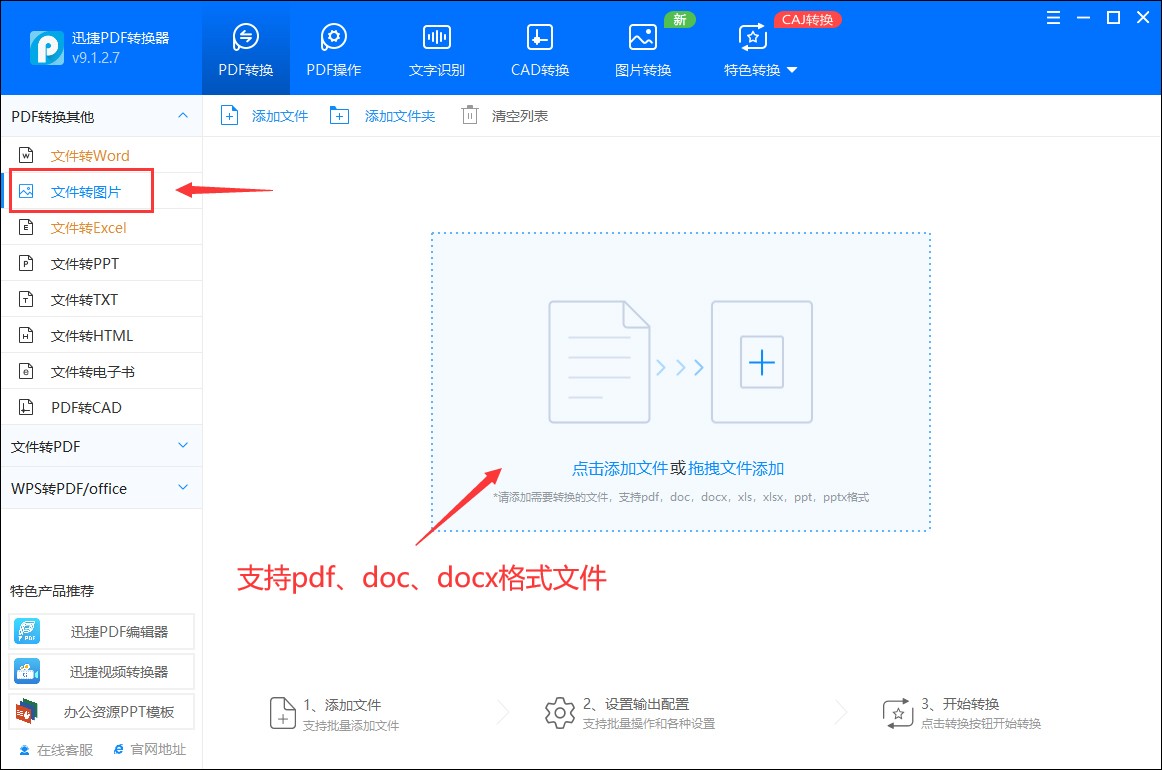Select 文件转Excel in the sidebar
This screenshot has width=1162, height=770.
click(102, 228)
